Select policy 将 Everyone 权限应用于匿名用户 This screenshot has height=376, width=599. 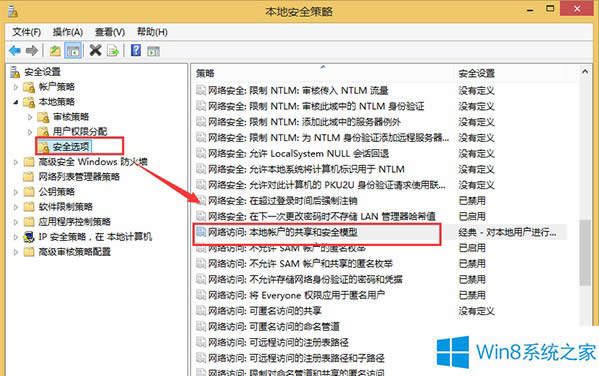coord(296,295)
